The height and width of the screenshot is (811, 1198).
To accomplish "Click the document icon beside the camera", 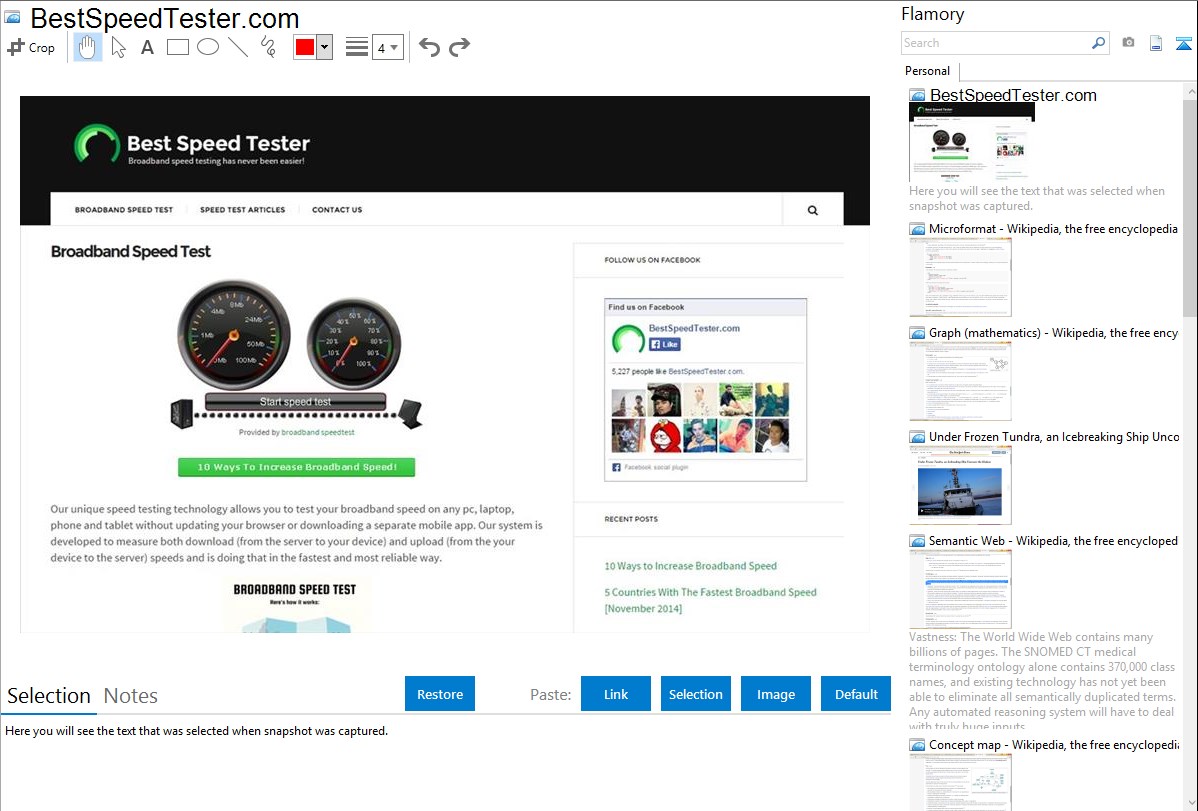I will point(1156,43).
